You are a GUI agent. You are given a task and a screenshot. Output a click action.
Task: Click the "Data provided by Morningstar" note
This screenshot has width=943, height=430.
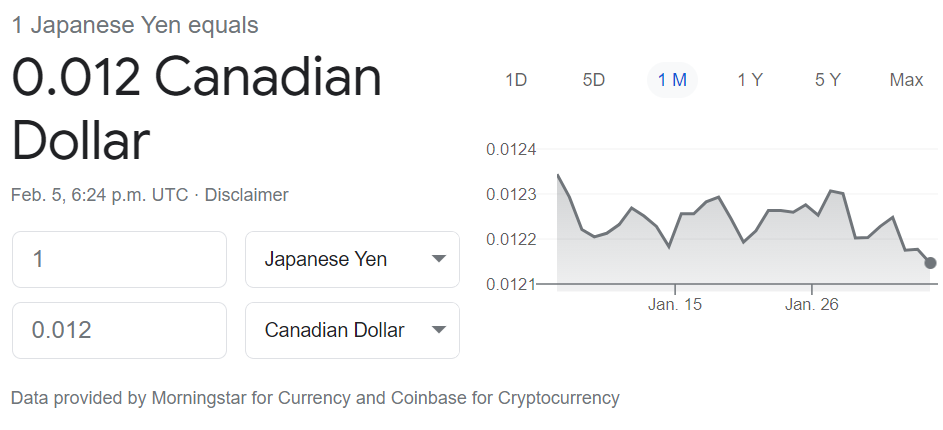(x=315, y=398)
